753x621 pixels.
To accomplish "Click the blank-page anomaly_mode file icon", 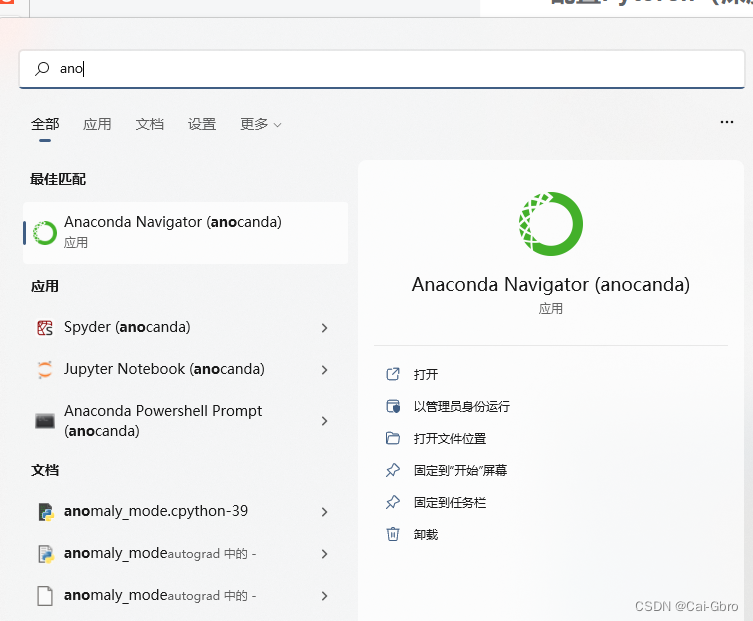I will click(45, 596).
